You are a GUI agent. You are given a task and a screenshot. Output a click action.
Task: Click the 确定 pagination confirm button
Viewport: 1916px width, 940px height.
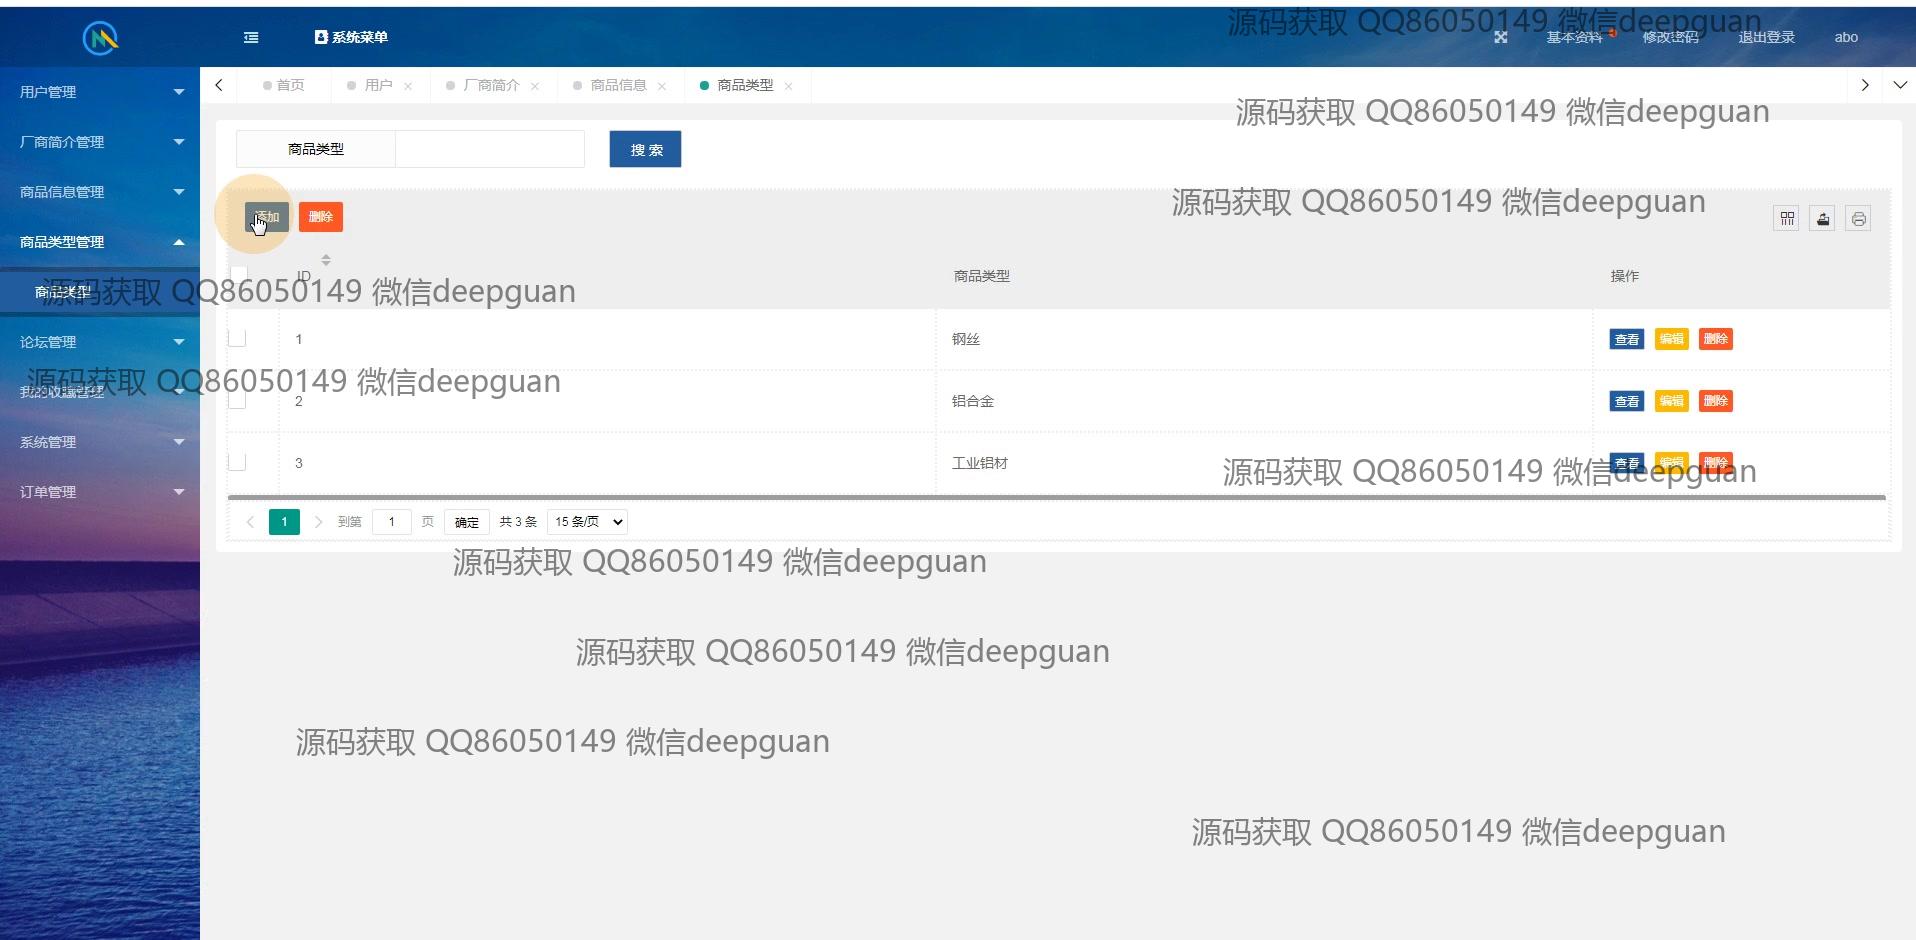click(x=466, y=522)
